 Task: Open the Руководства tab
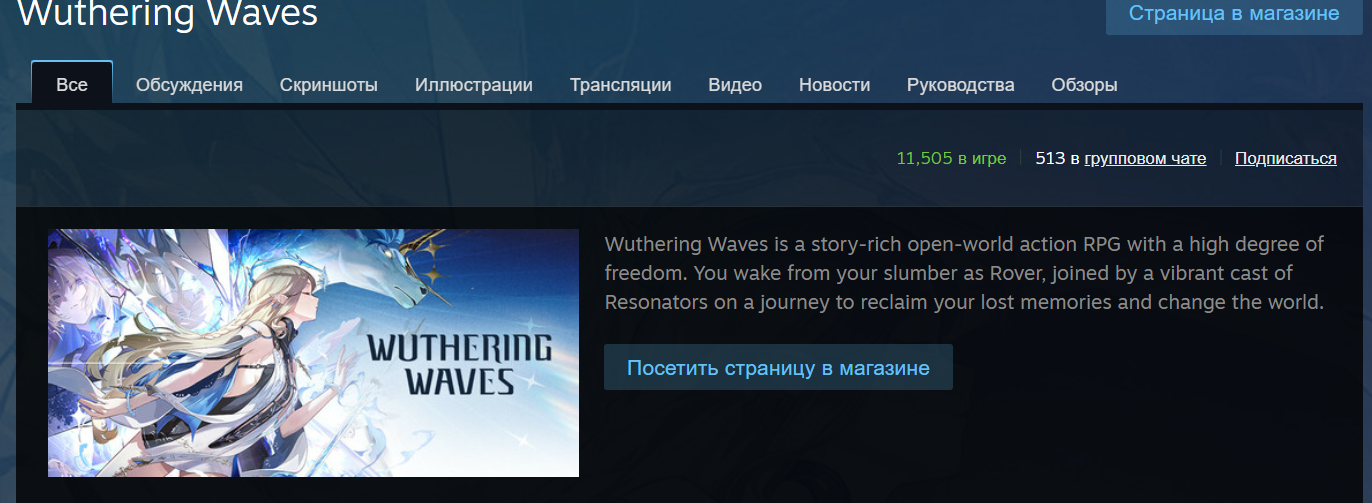point(961,85)
